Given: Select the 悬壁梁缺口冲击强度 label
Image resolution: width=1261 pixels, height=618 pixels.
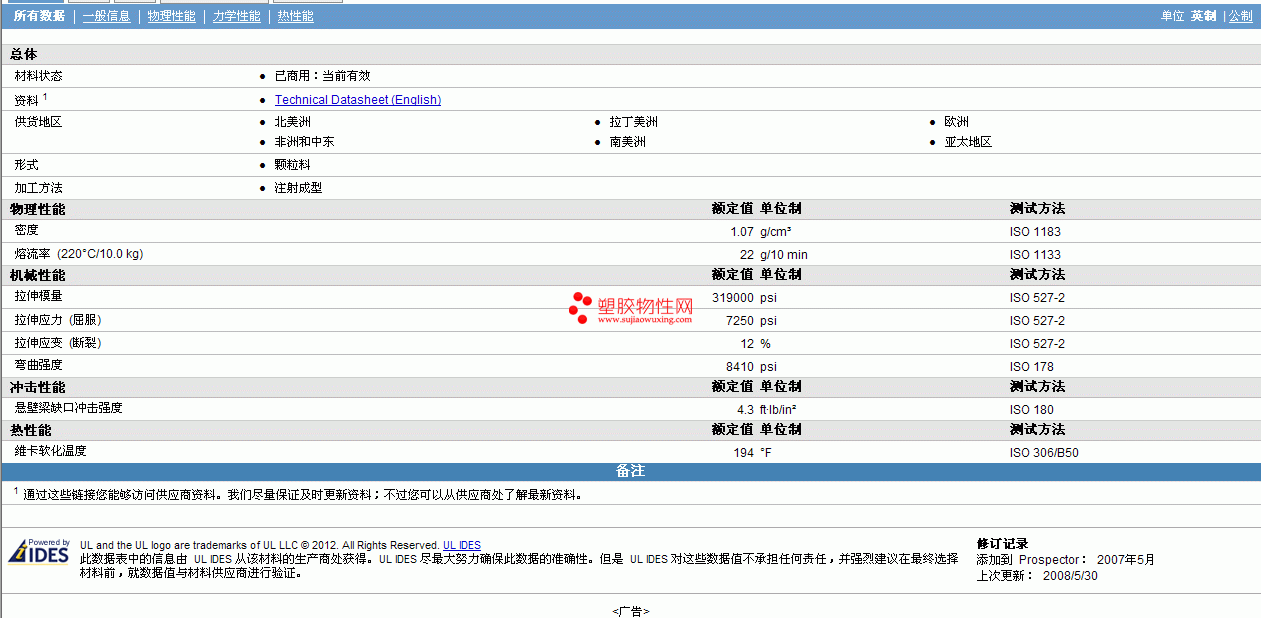Looking at the screenshot, I should [x=69, y=408].
